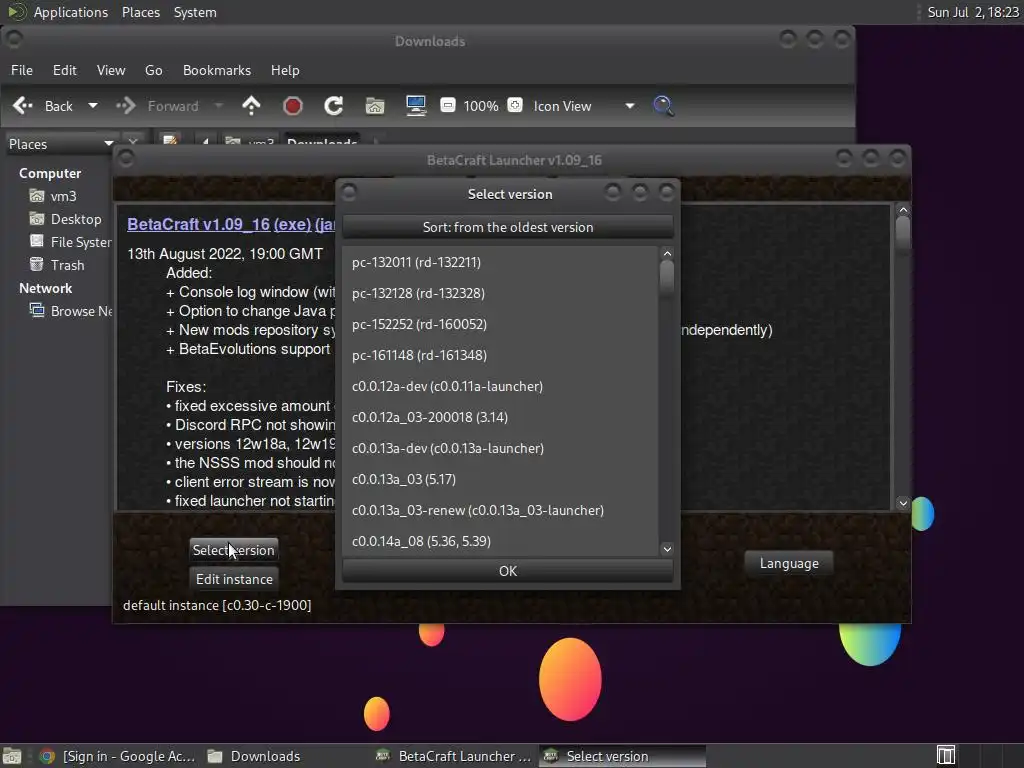The image size is (1024, 768).
Task: Open the Icon View mode dropdown
Action: 583,106
